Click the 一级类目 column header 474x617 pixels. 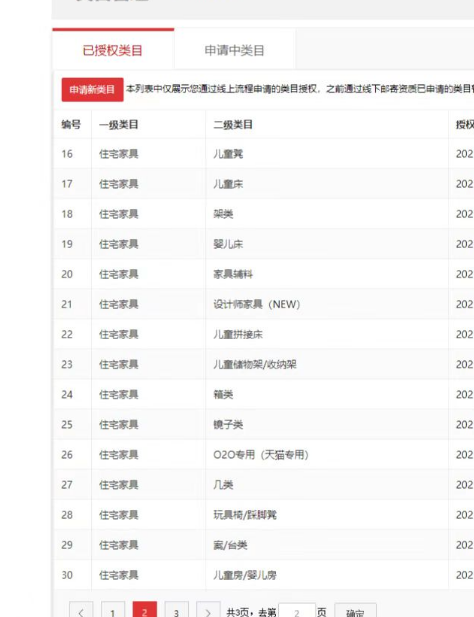click(x=119, y=125)
